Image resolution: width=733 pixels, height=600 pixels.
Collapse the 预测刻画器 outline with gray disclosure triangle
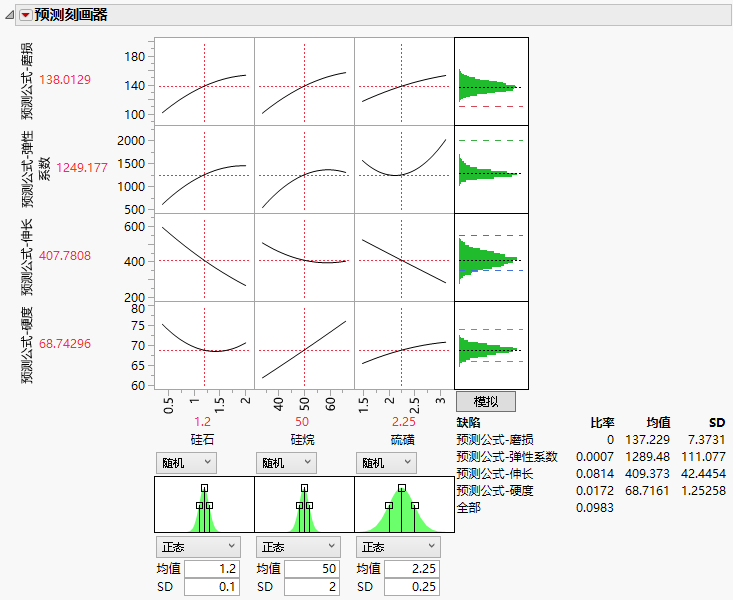pyautogui.click(x=9, y=15)
